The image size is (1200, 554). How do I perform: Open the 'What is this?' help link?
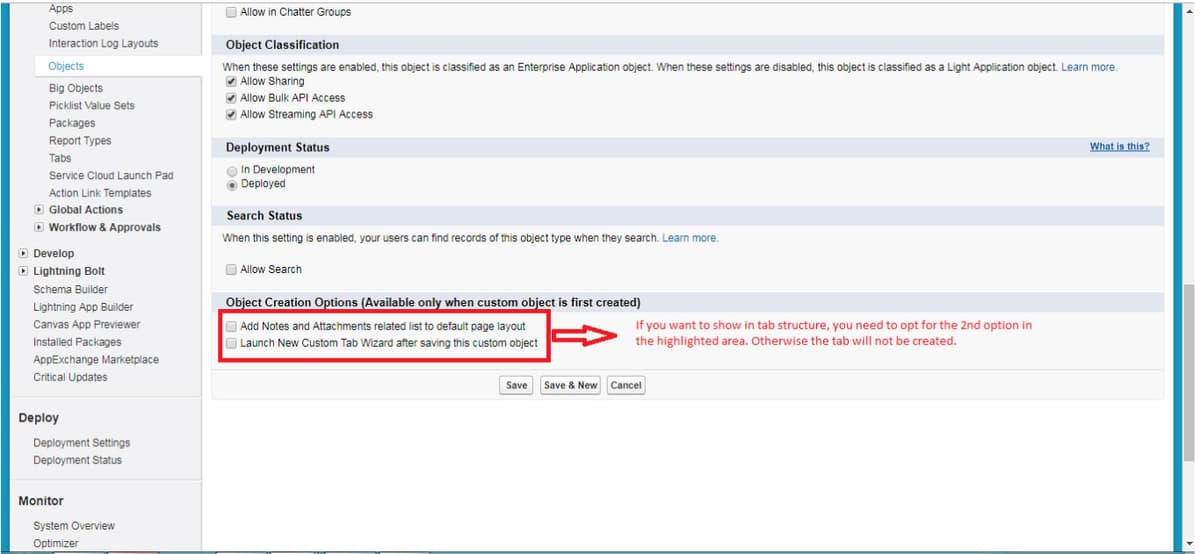click(1119, 147)
